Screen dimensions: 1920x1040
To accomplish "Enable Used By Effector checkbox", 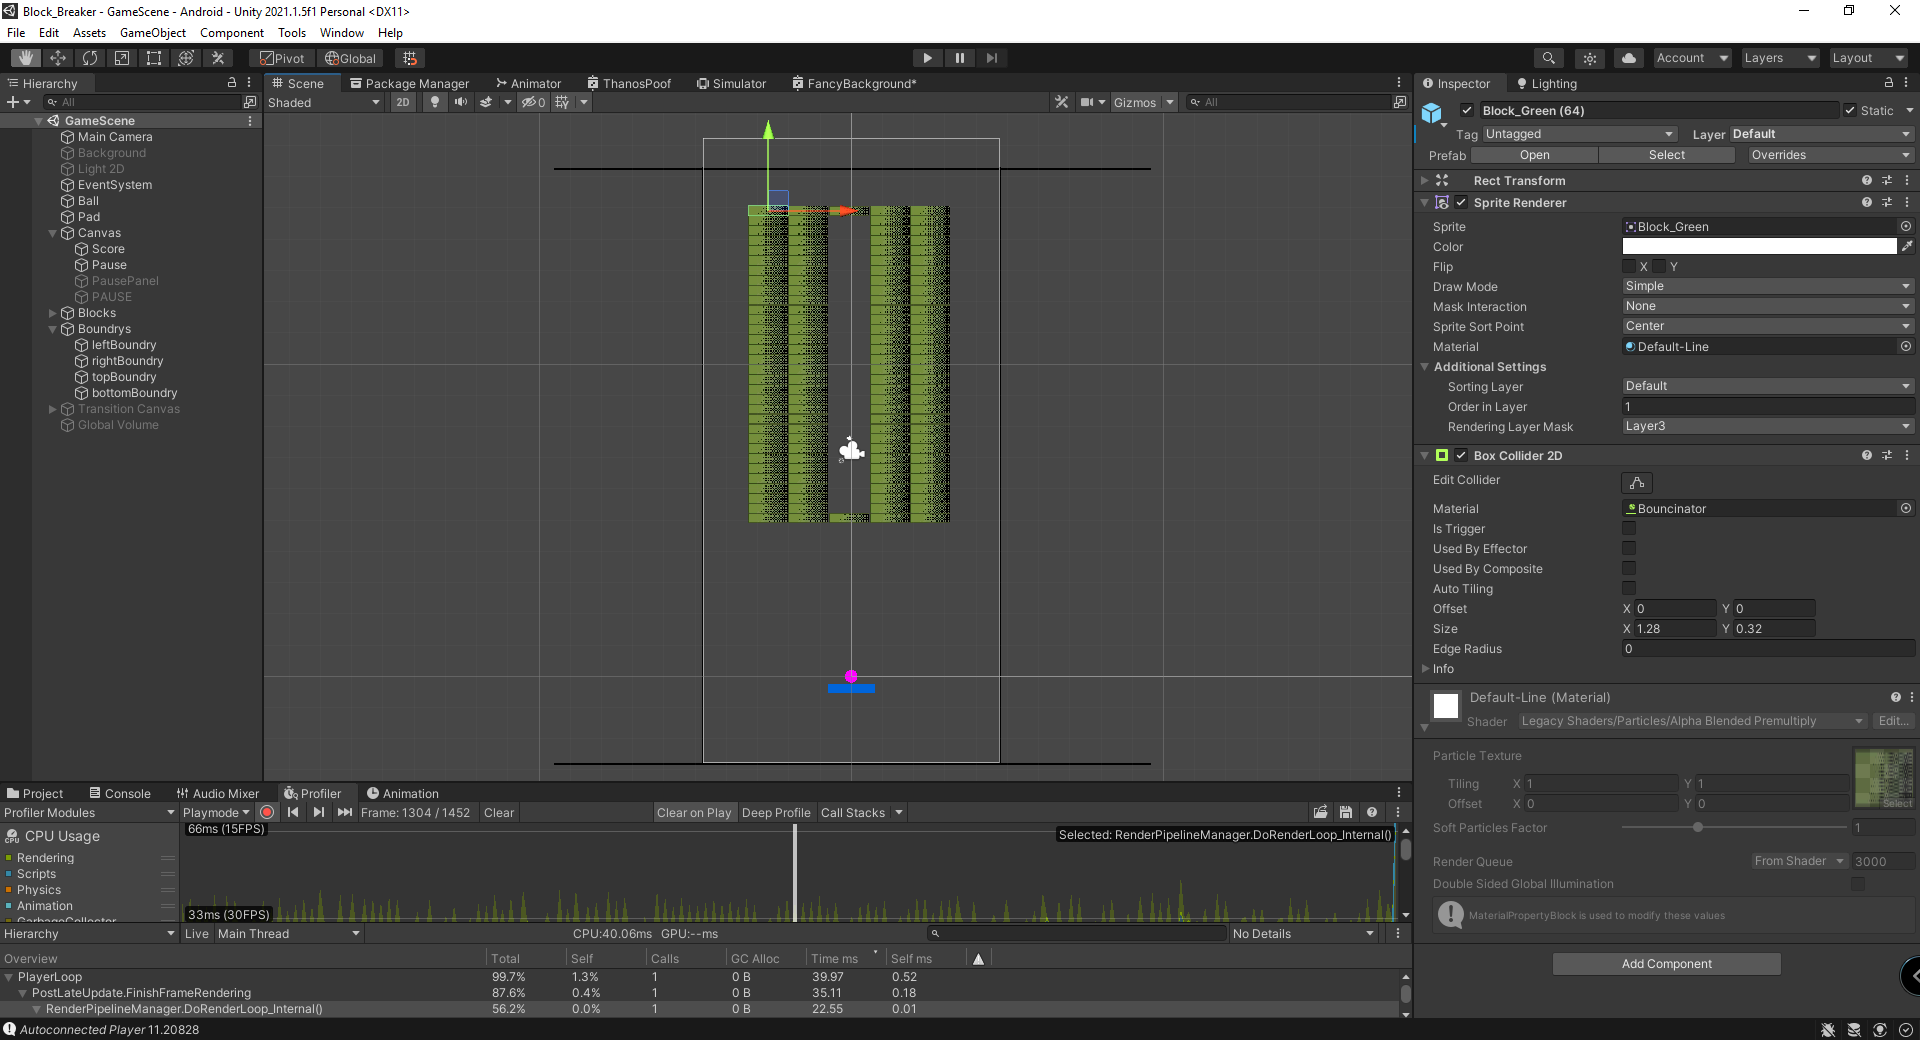I will [1629, 548].
